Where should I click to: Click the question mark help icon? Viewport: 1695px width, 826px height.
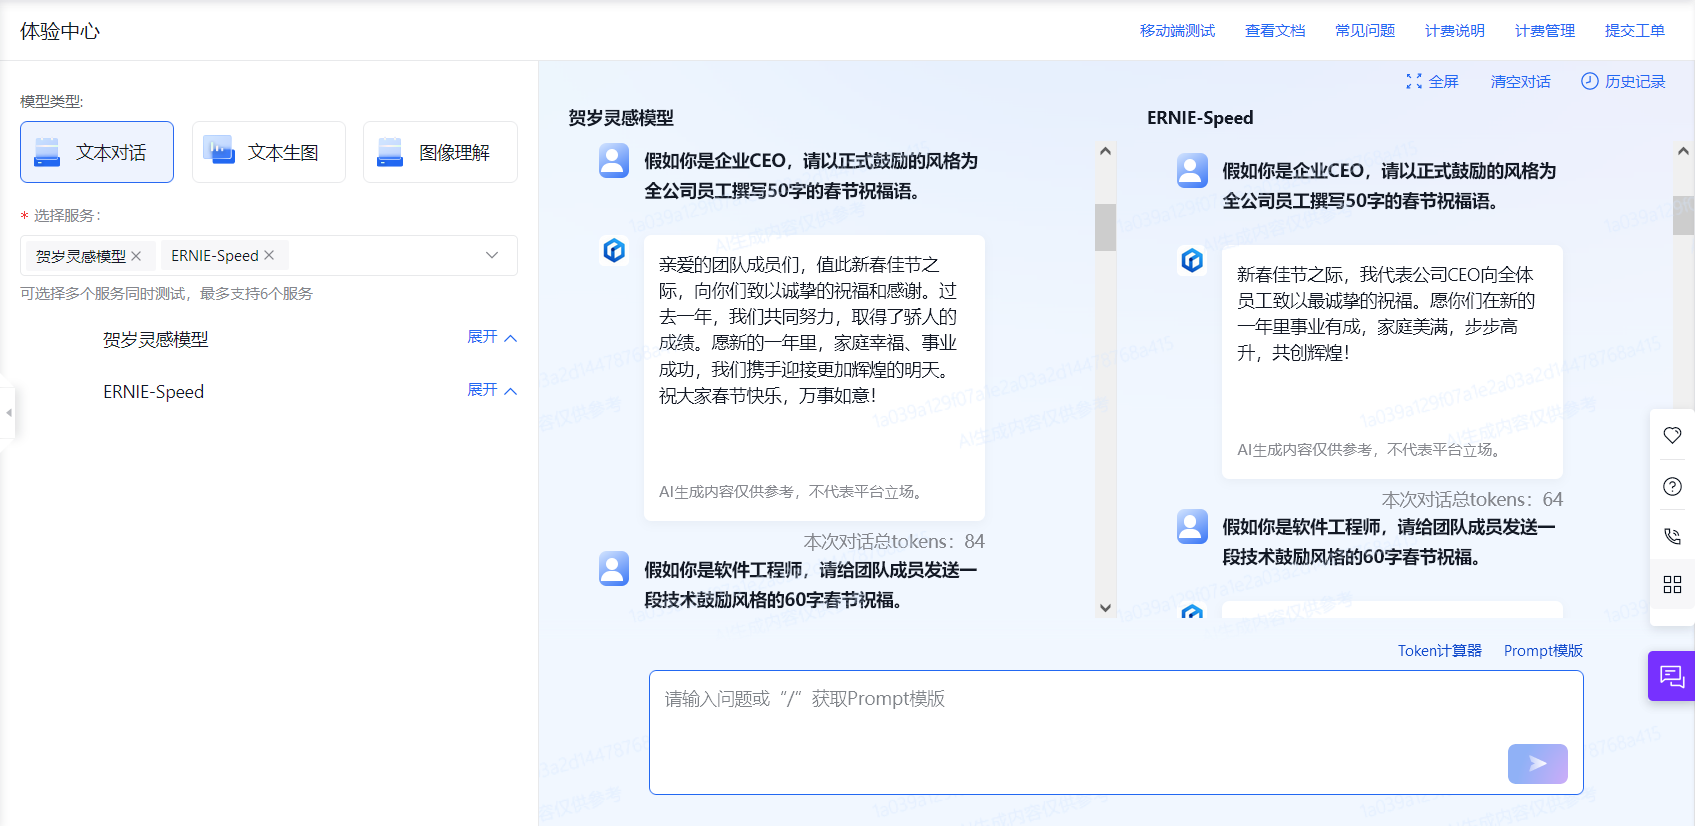1672,487
